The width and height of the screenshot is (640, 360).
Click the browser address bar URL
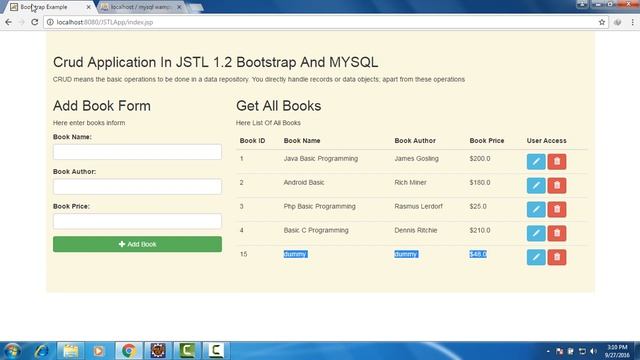[105, 22]
